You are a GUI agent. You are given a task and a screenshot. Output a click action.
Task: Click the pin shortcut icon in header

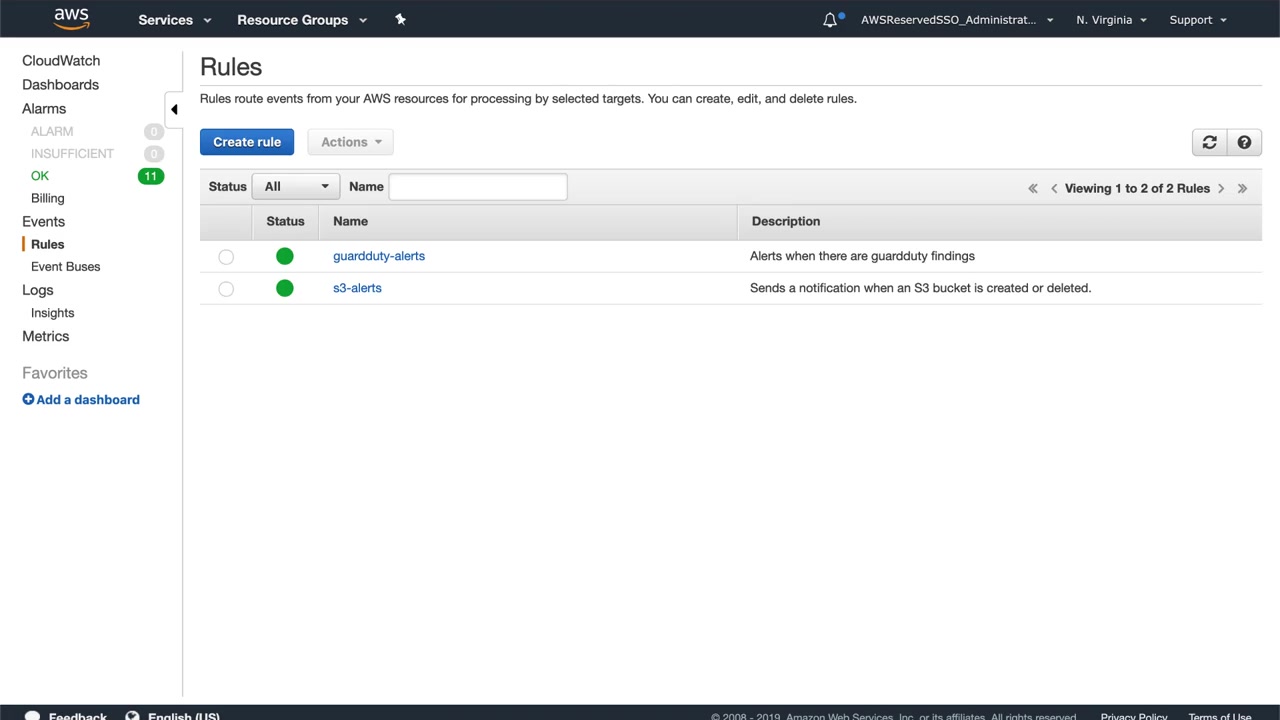(401, 19)
